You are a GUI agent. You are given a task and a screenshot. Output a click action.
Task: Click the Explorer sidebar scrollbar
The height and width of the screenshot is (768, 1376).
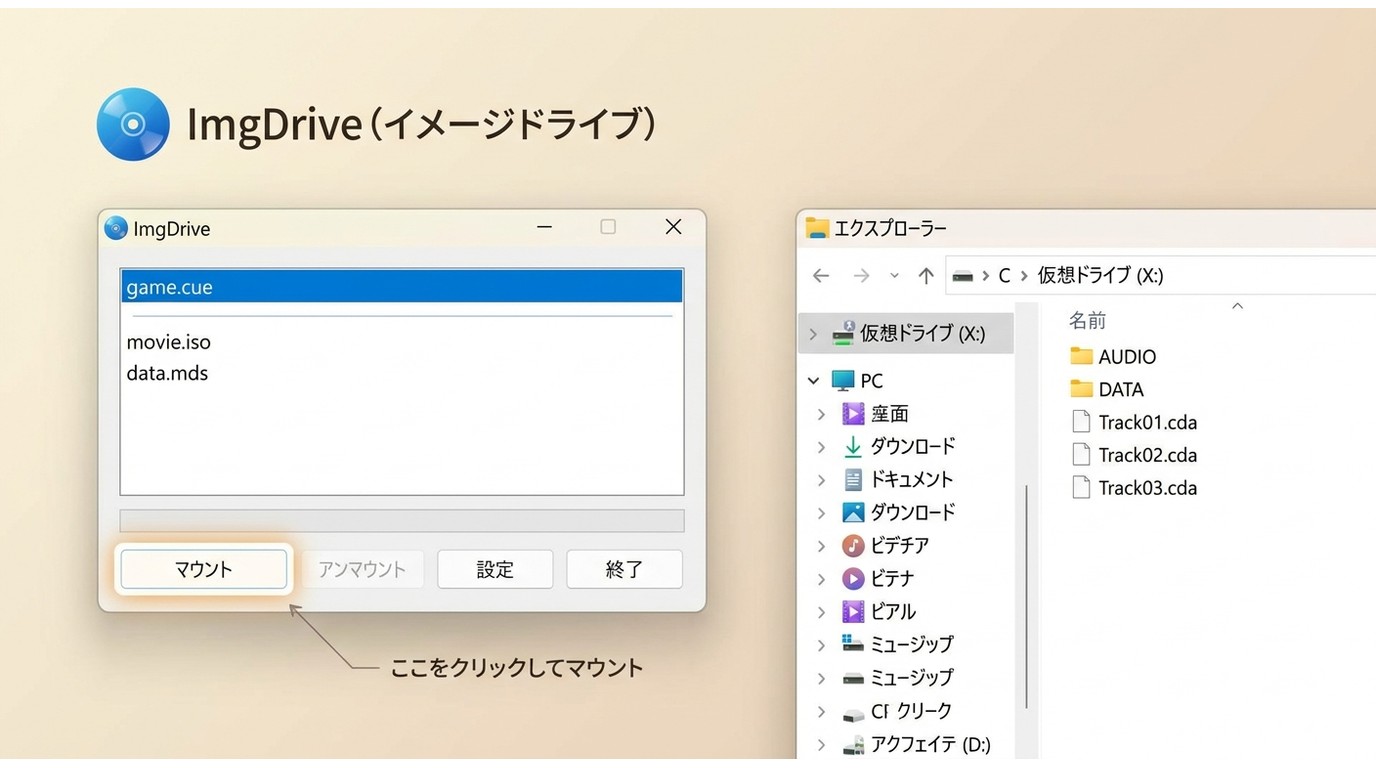(1026, 596)
